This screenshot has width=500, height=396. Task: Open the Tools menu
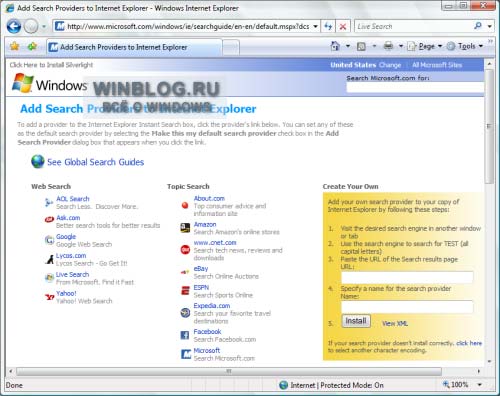click(465, 46)
